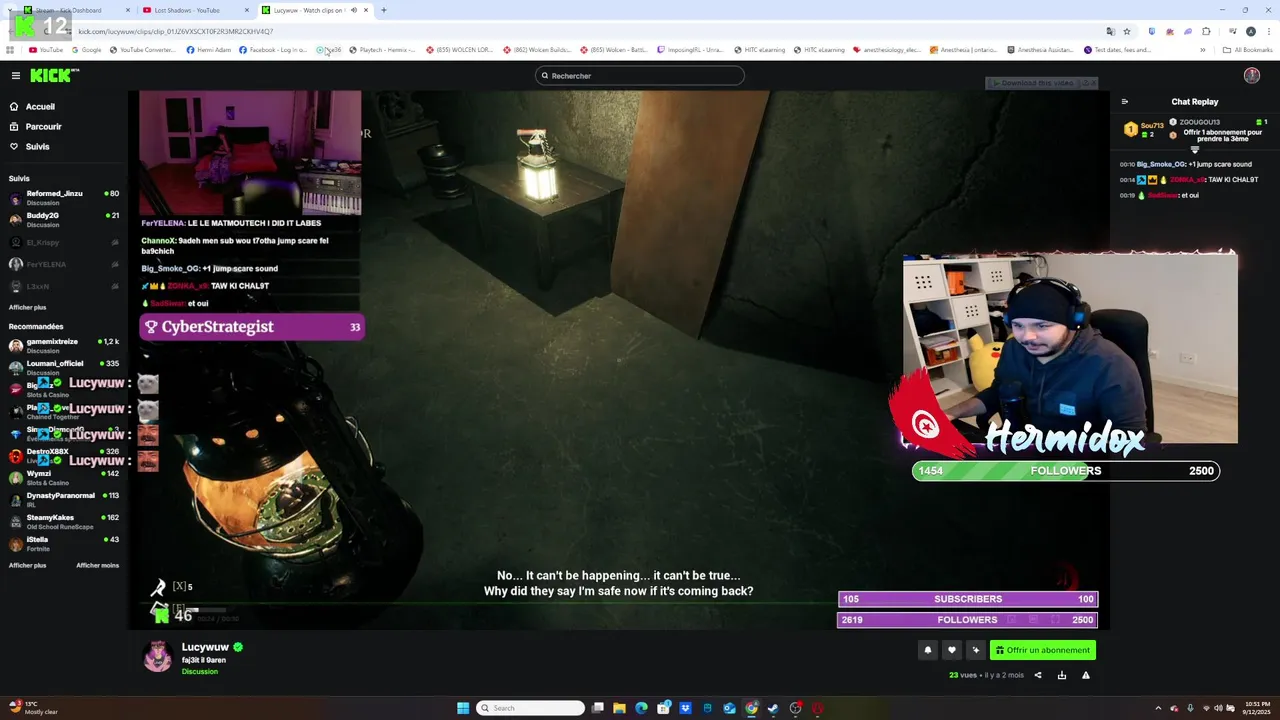
Task: Report the clip with warning icon
Action: [x=1085, y=675]
